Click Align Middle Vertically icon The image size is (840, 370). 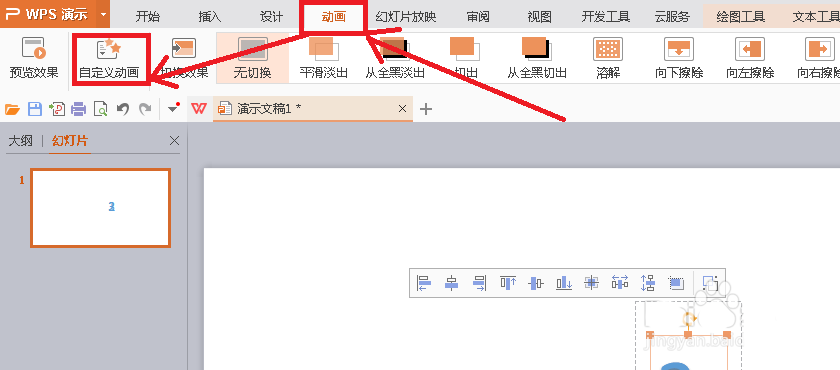tap(536, 283)
